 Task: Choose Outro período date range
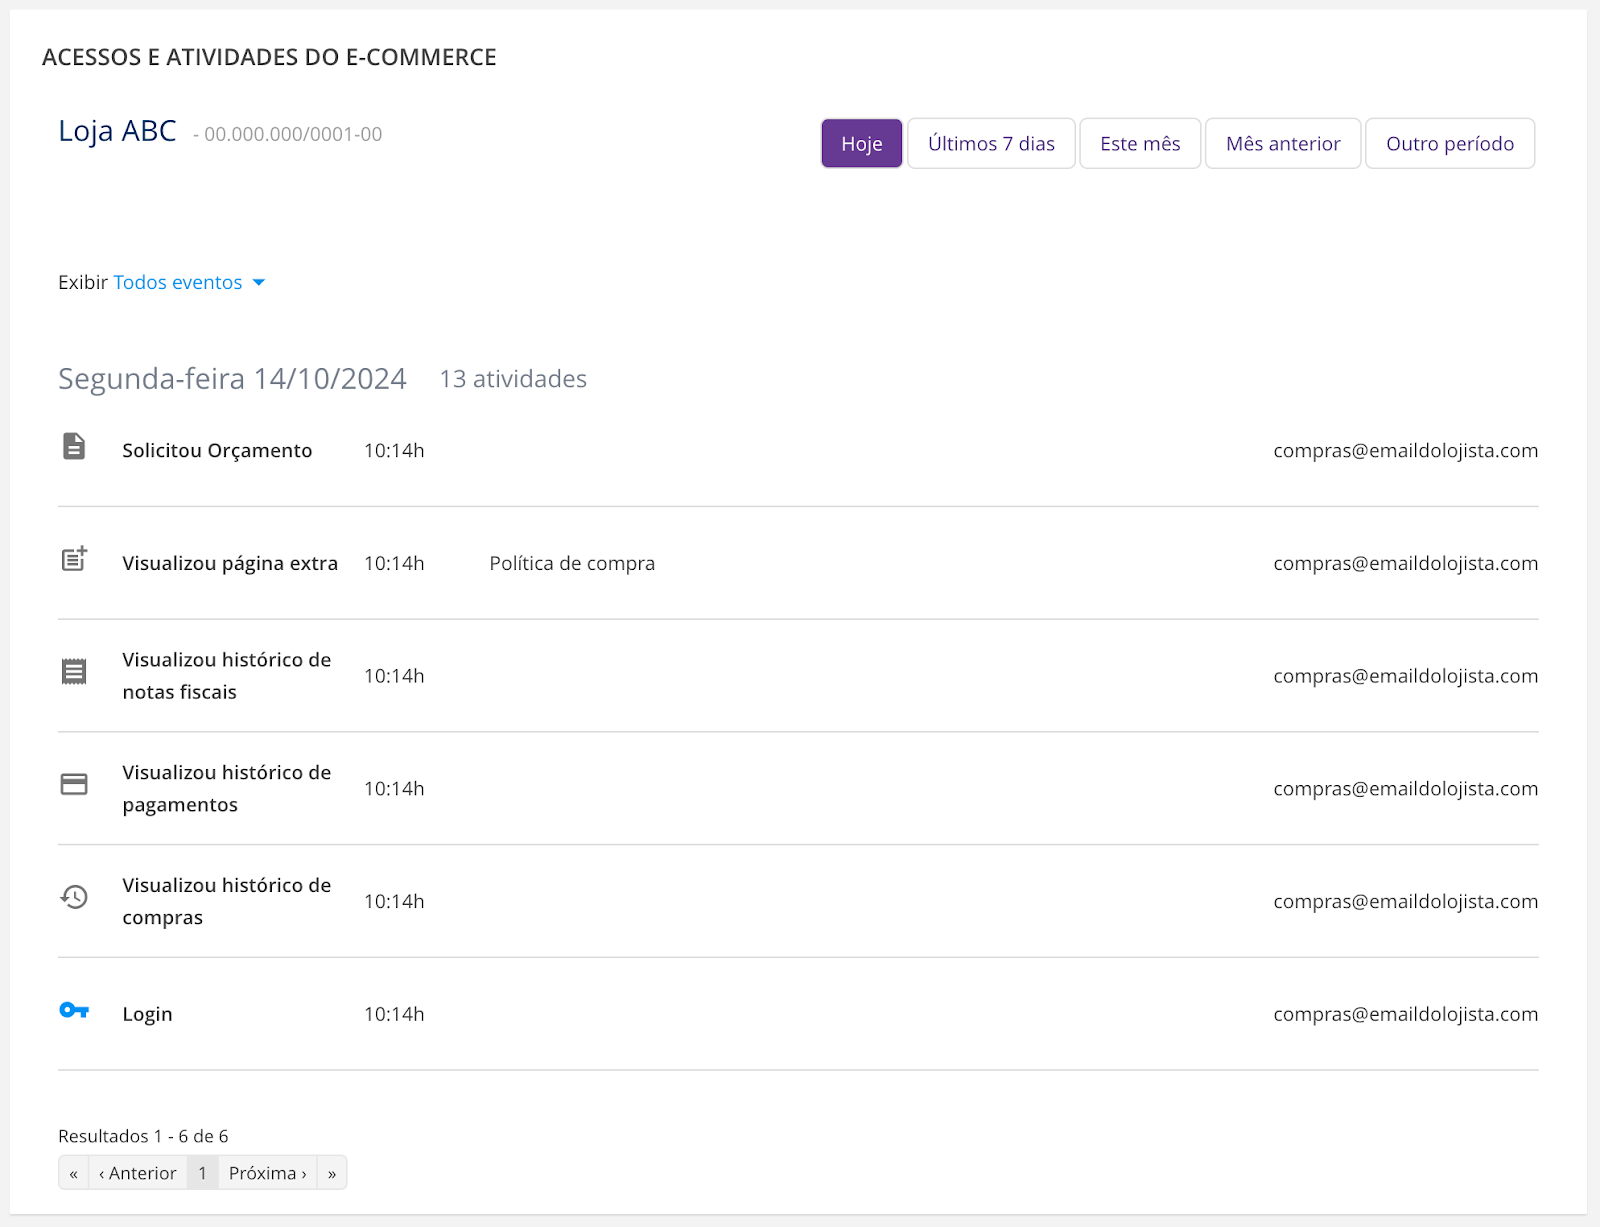tap(1449, 144)
